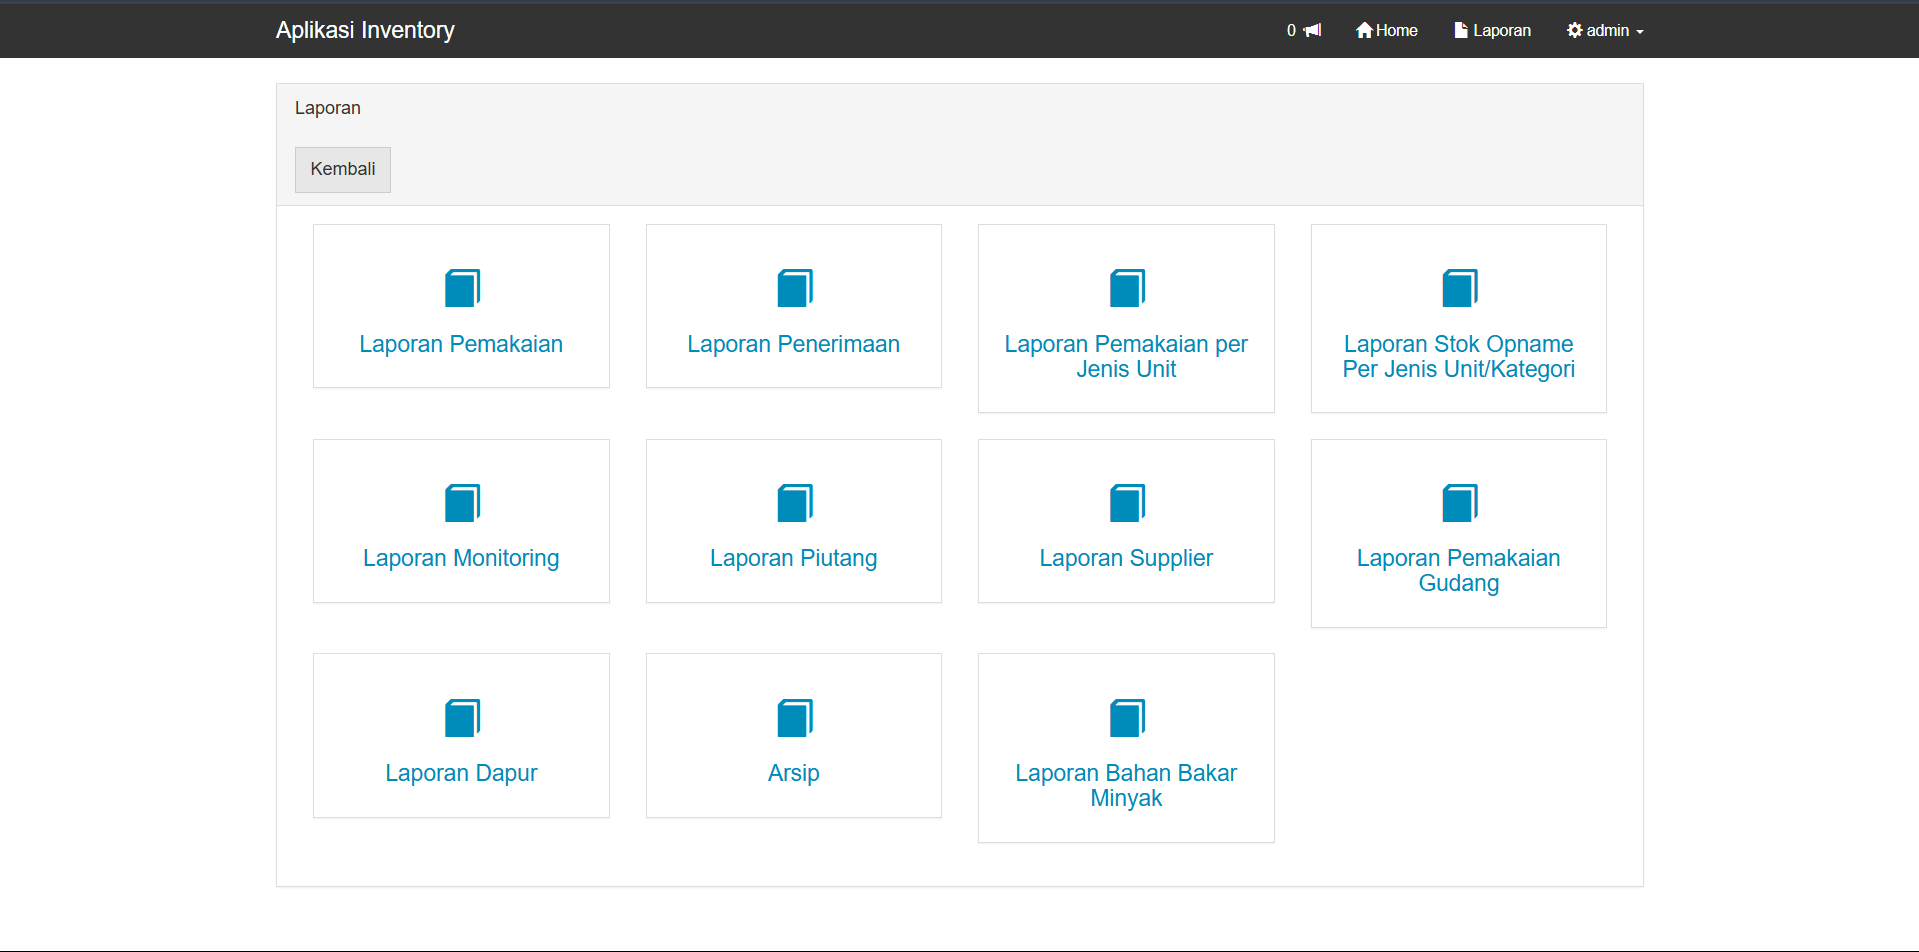Expand the admin dropdown menu
This screenshot has height=952, width=1919.
pos(1605,30)
